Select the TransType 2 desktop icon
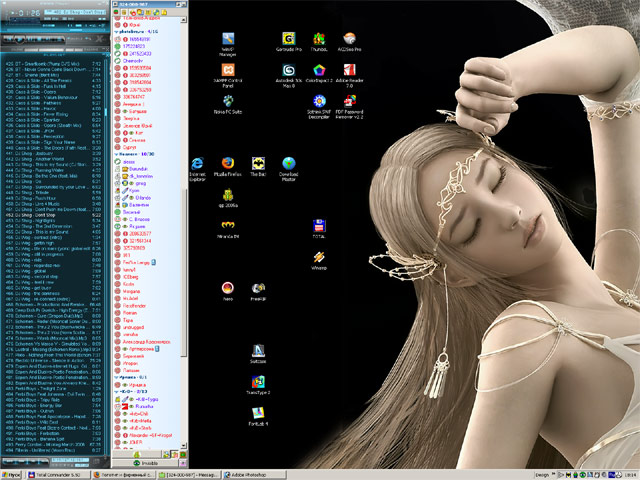This screenshot has width=640, height=480. (258, 385)
